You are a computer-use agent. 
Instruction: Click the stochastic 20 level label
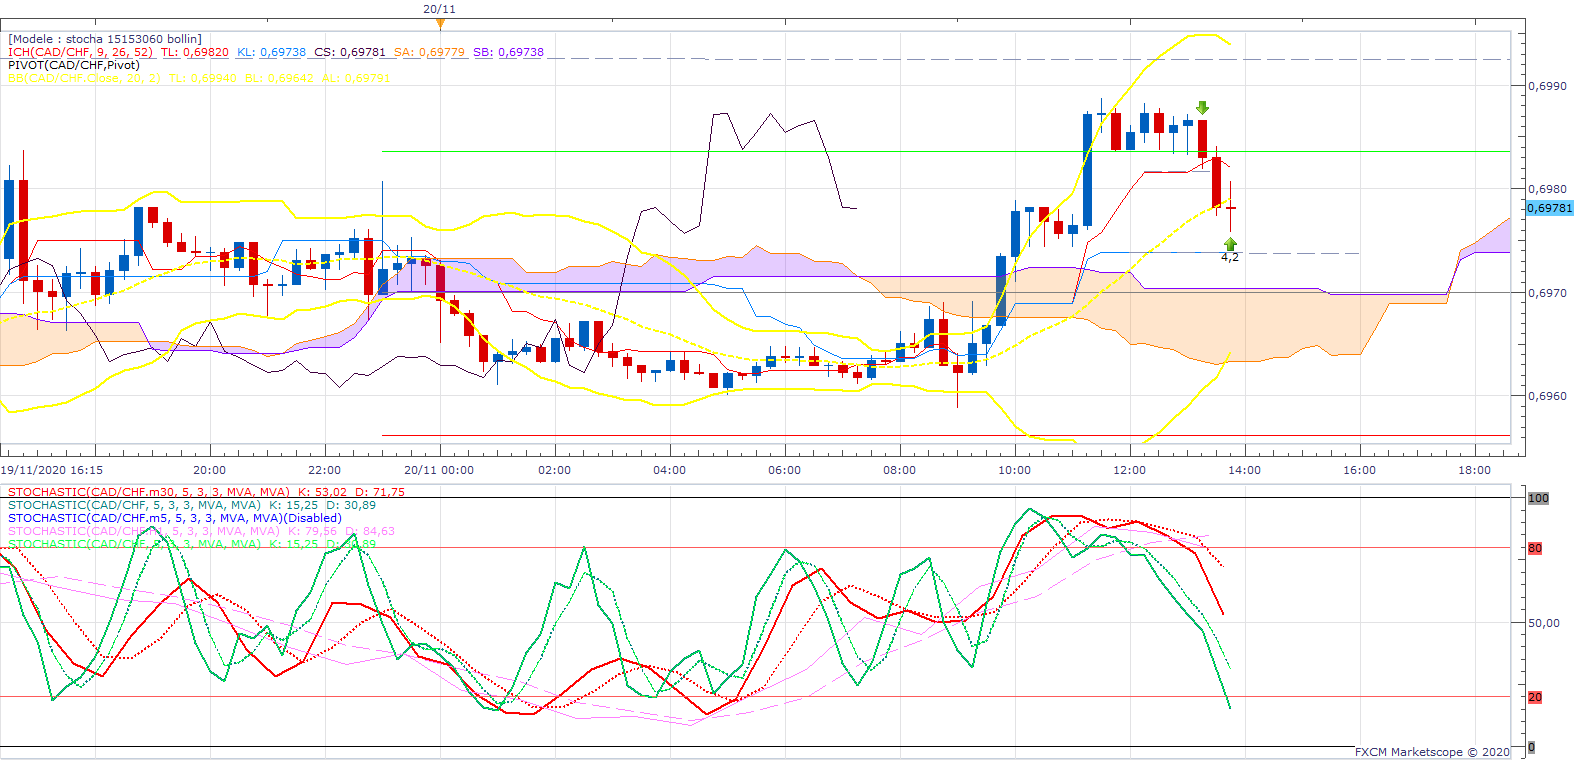tap(1535, 697)
